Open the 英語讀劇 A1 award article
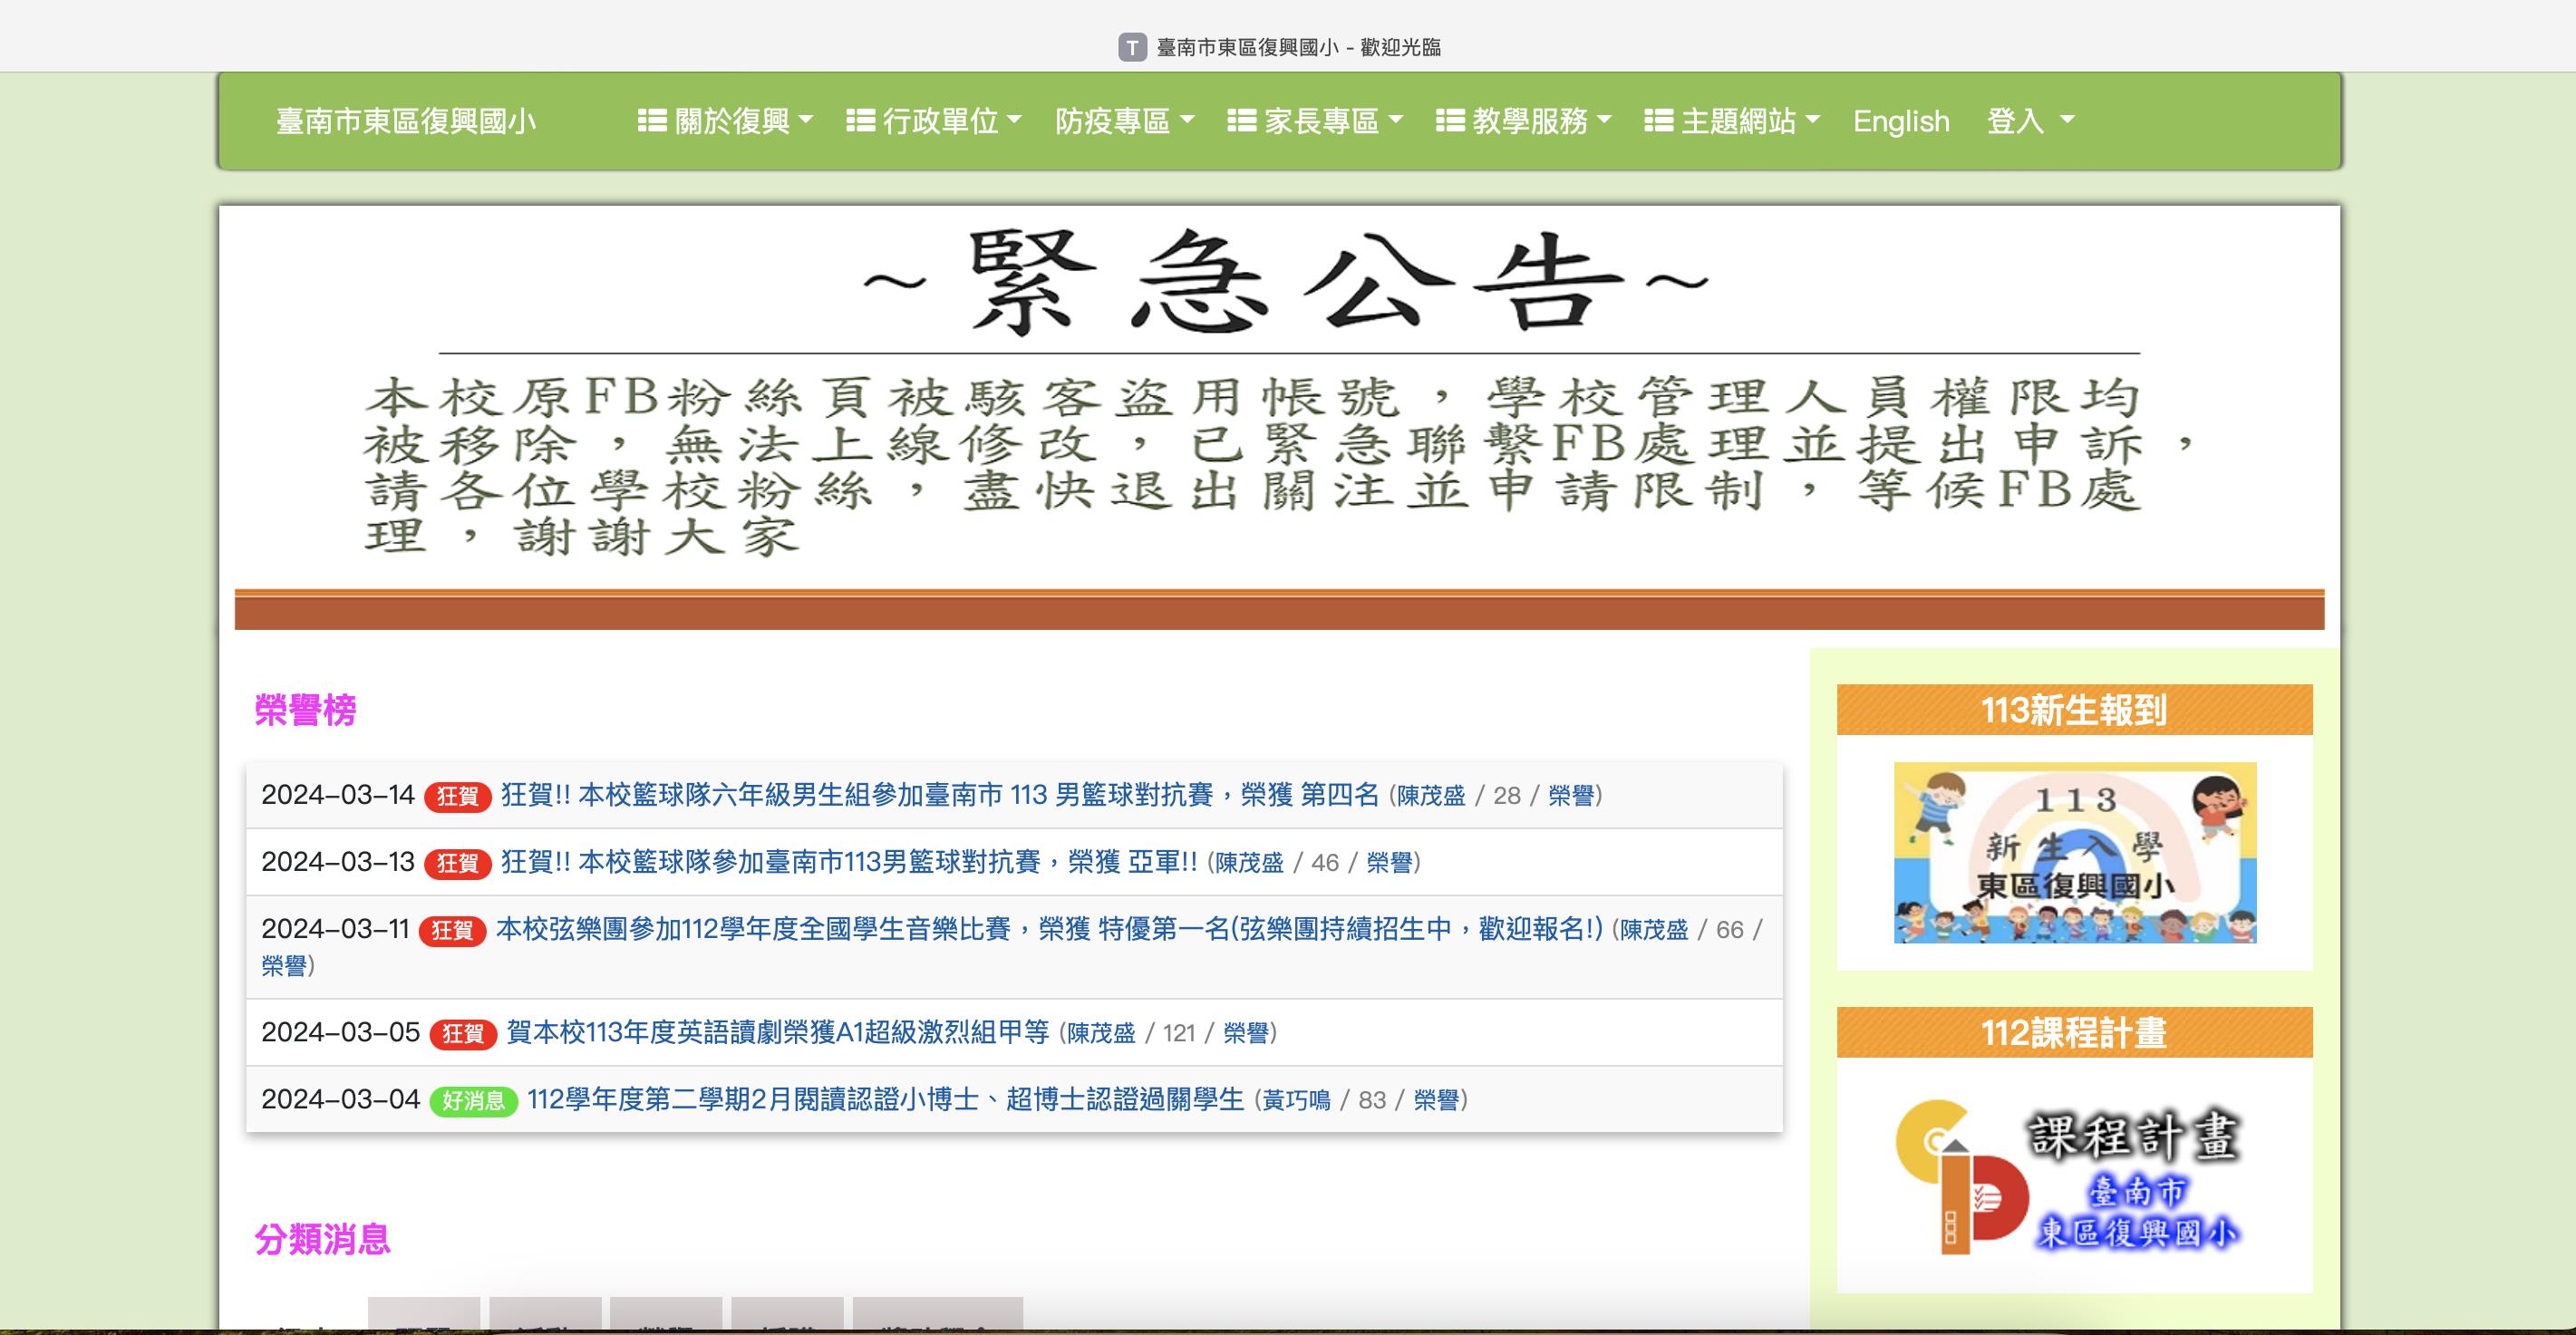Image resolution: width=2576 pixels, height=1335 pixels. click(778, 1032)
